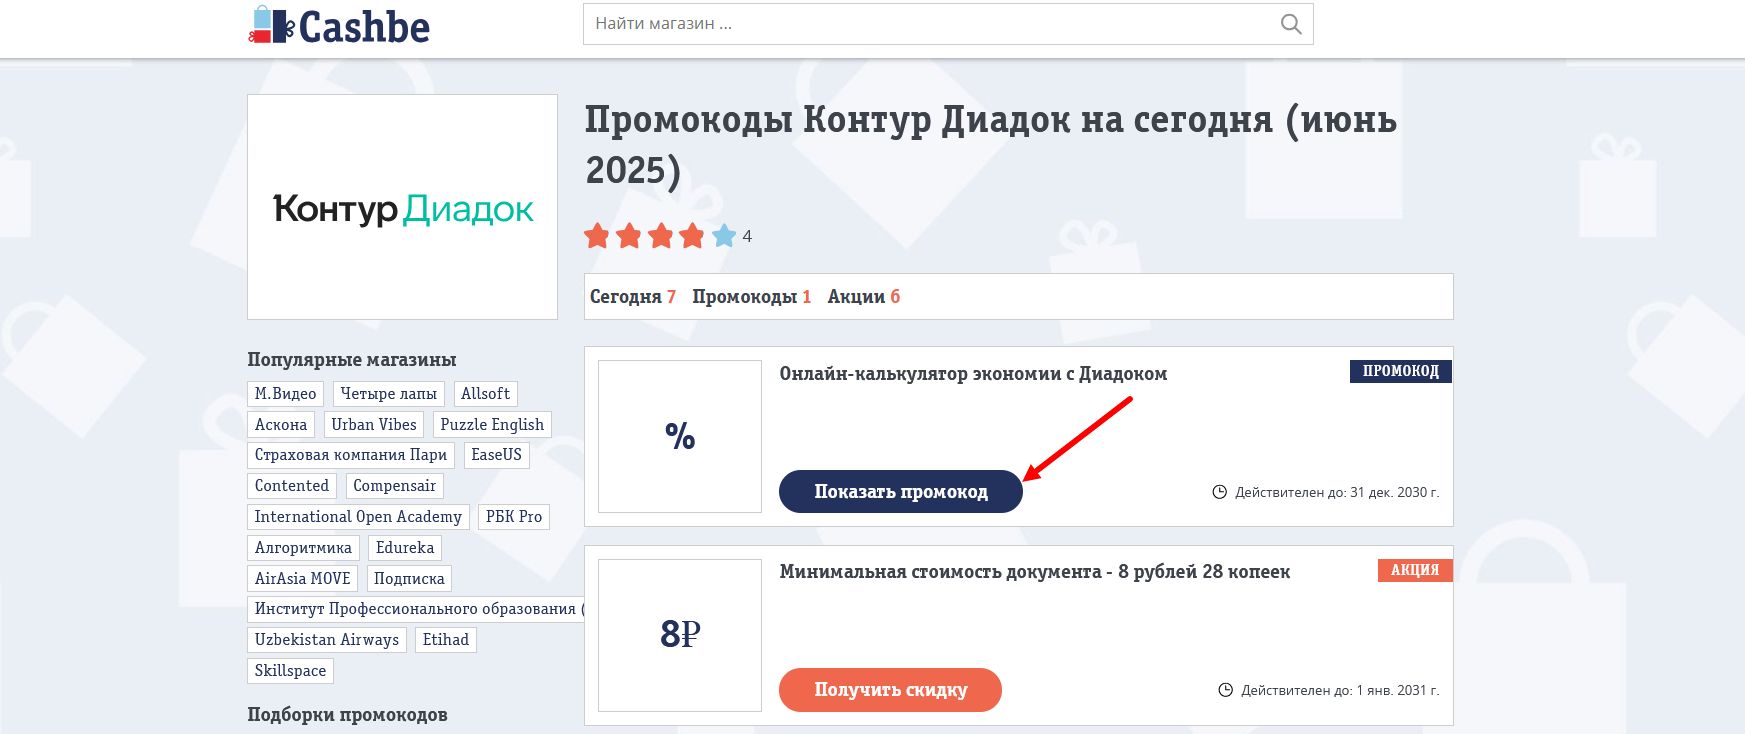
Task: Focus the store search field
Action: pyautogui.click(x=948, y=24)
